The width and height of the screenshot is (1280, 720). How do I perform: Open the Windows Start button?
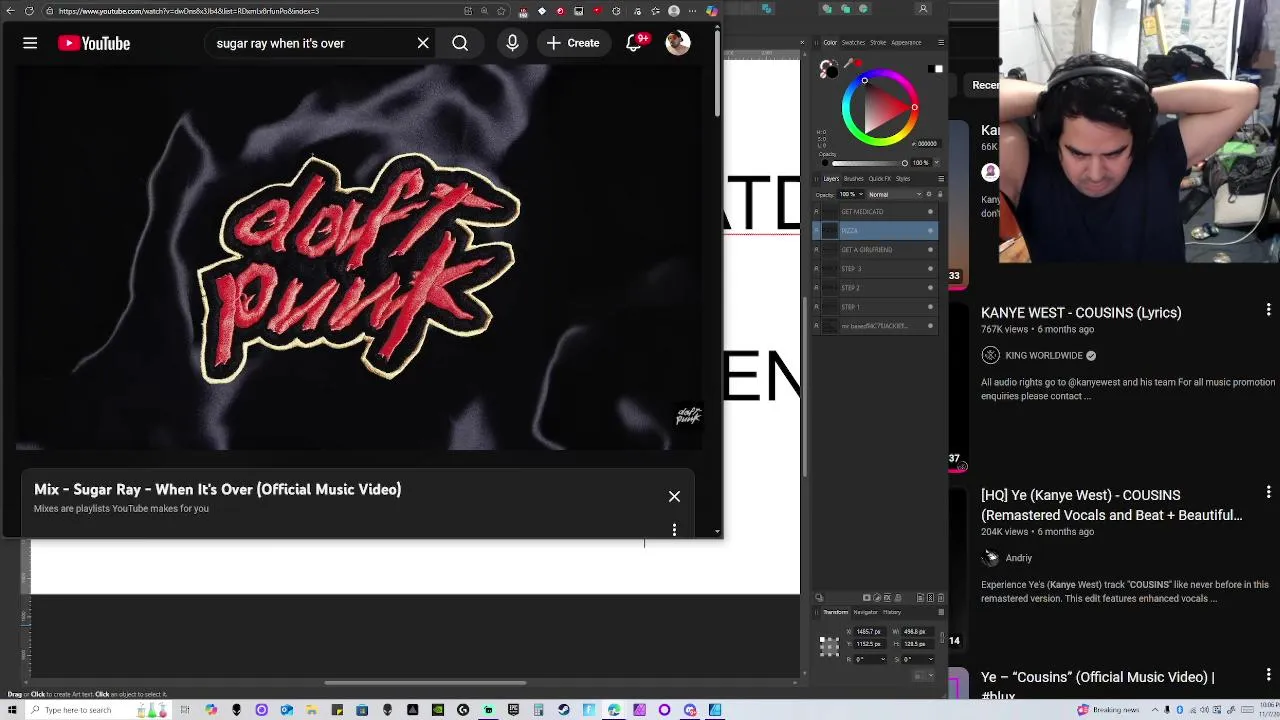click(x=10, y=710)
